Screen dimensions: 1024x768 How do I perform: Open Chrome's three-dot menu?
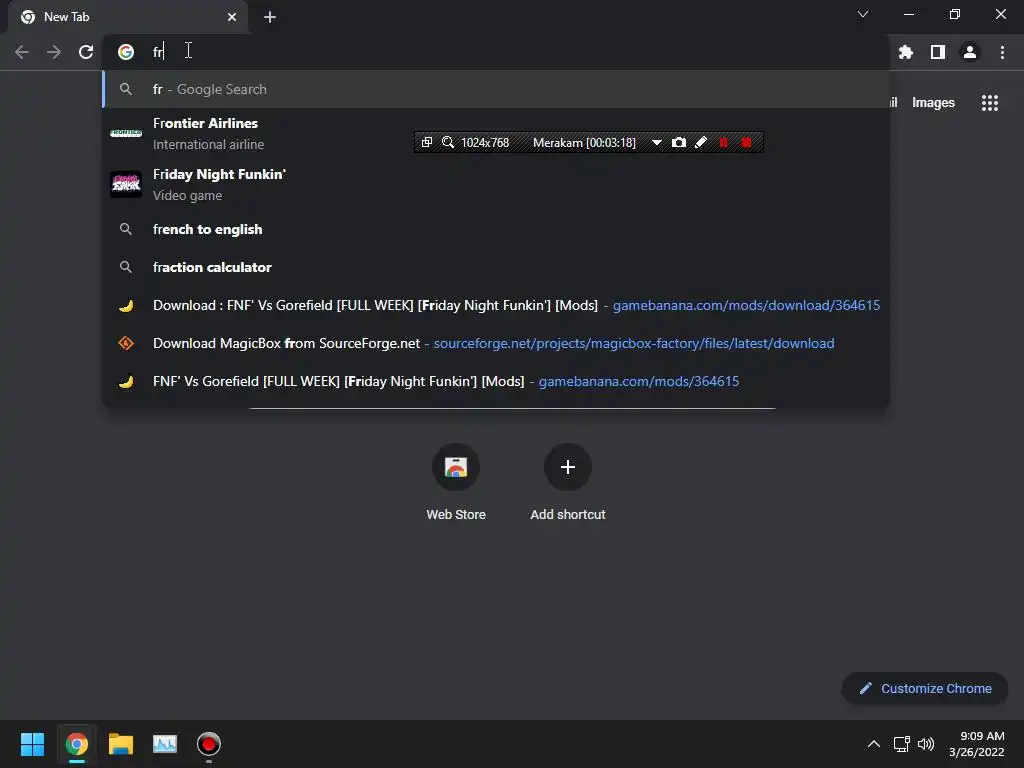[x=1002, y=52]
